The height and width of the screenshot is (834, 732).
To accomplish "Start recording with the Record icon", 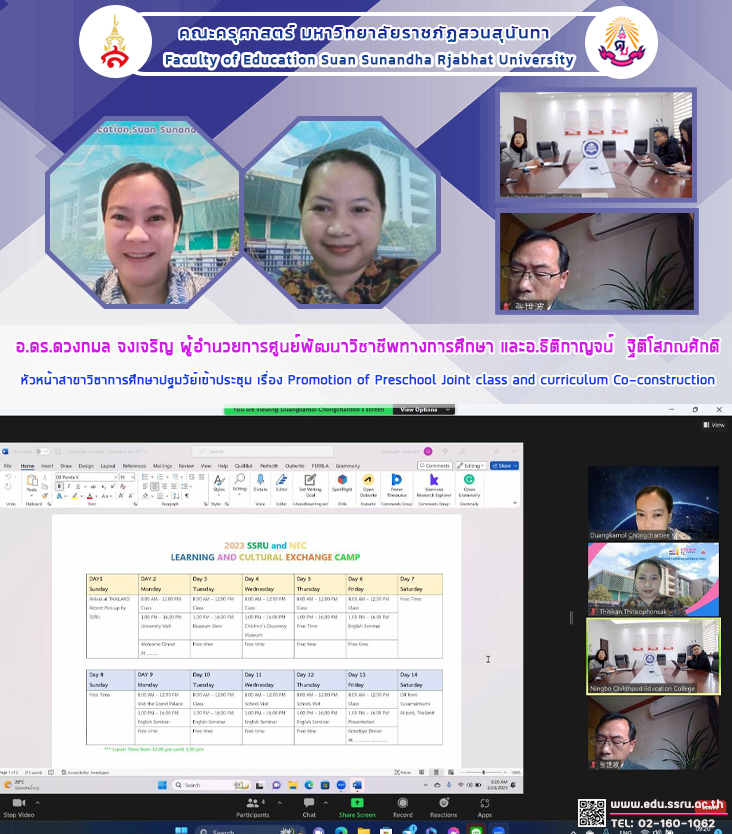I will (402, 803).
